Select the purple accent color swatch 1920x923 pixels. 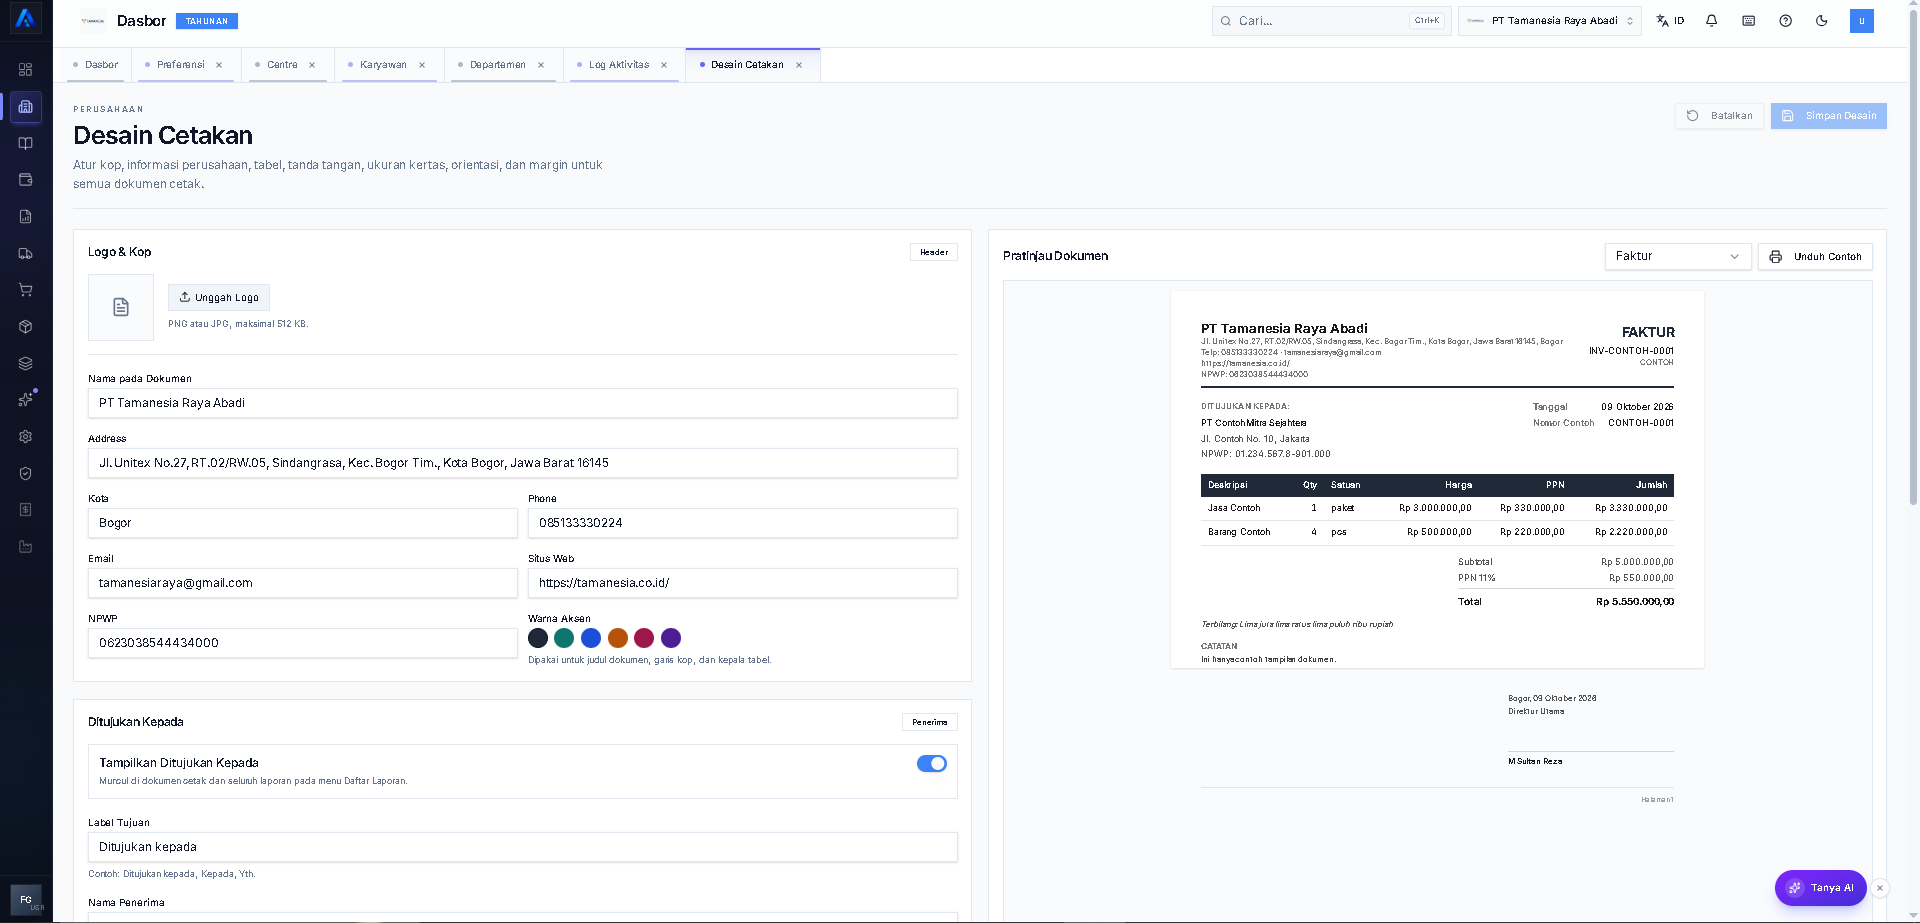click(671, 638)
